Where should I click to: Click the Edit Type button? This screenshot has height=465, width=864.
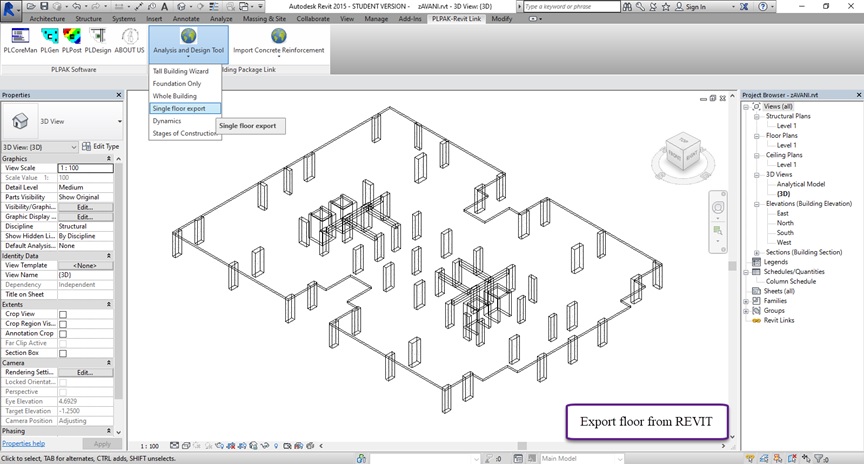(100, 146)
